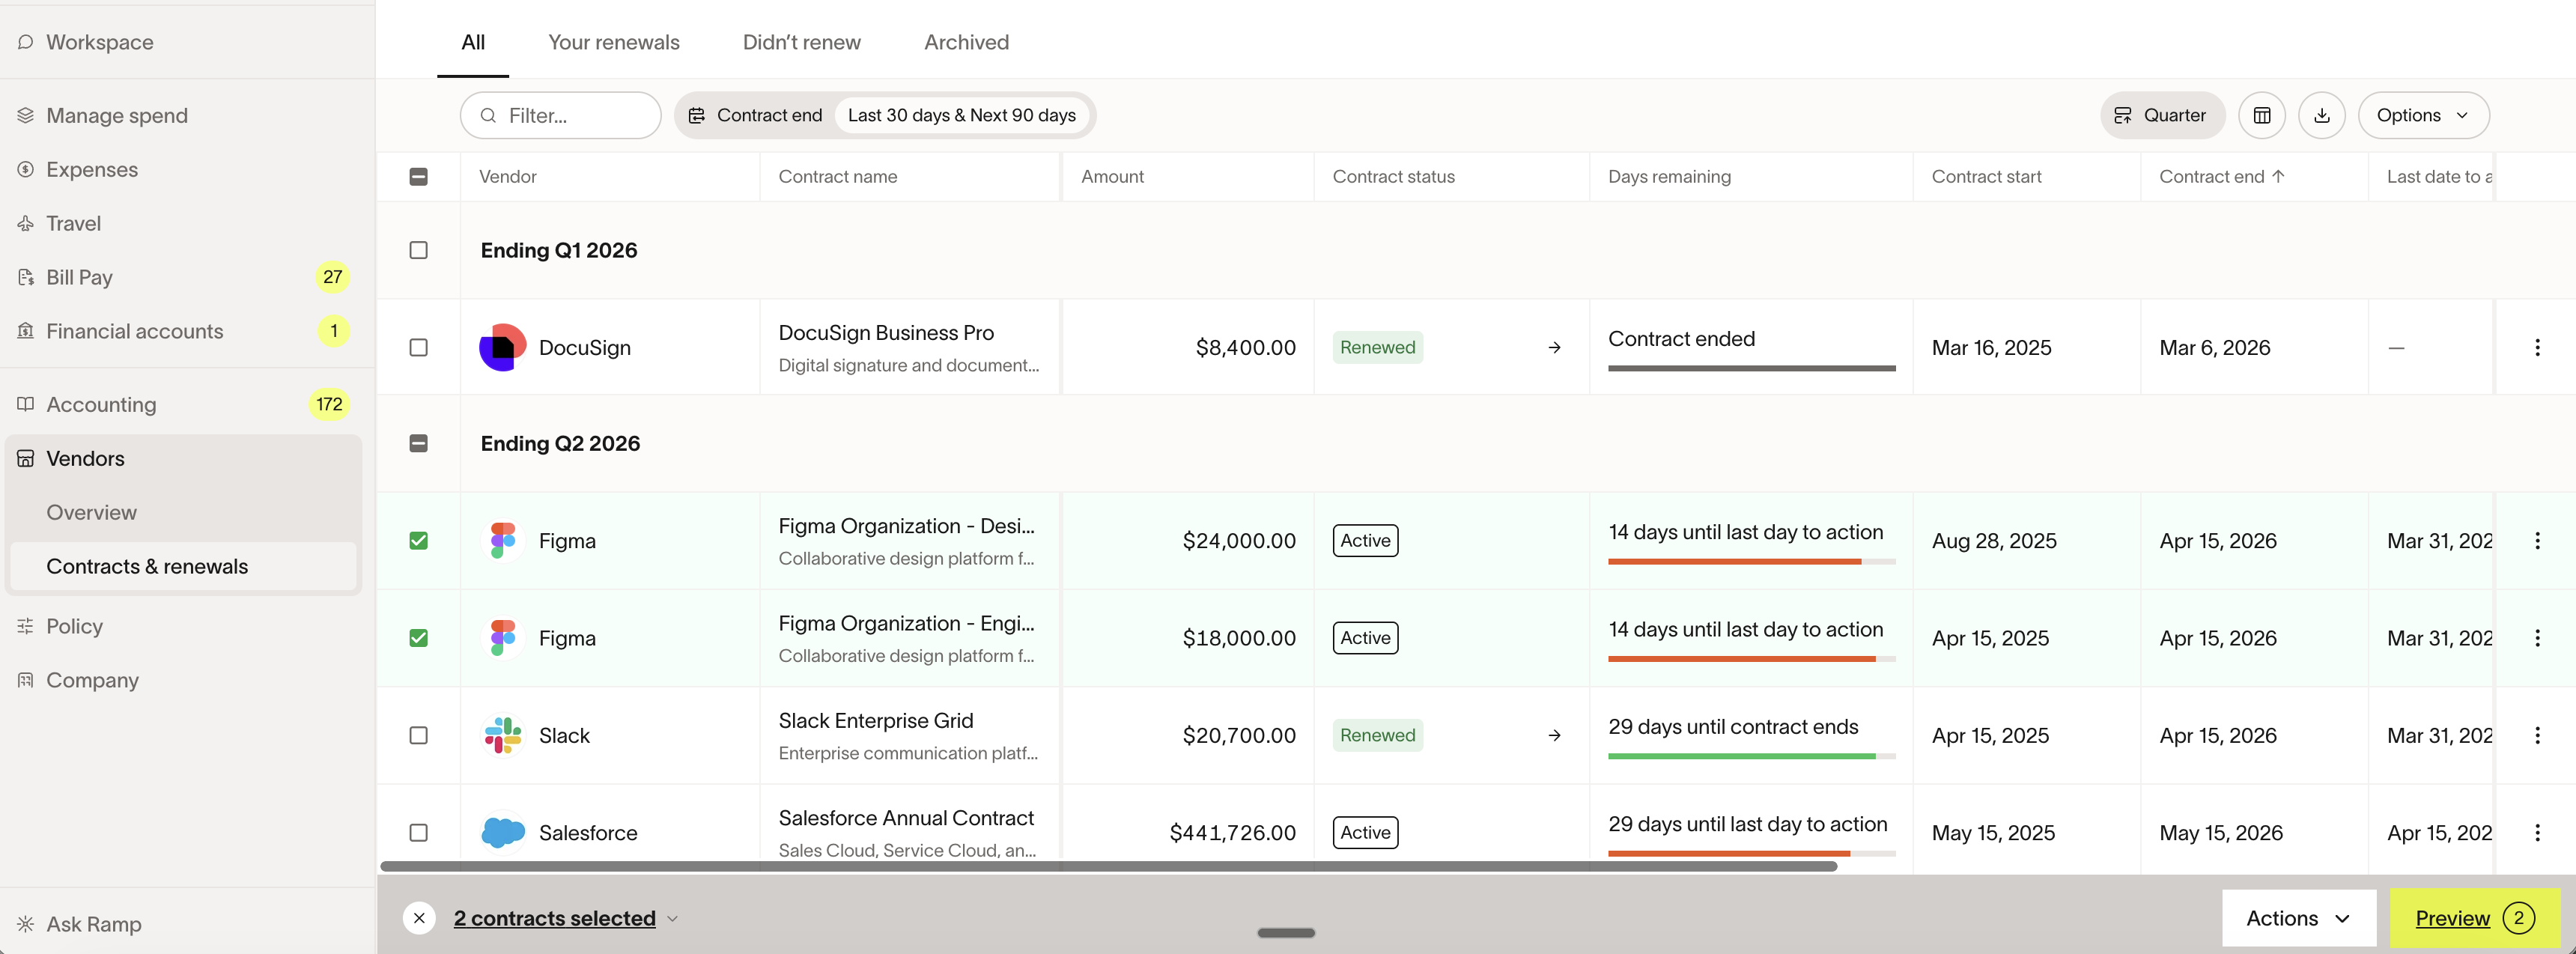The image size is (2576, 954).
Task: Open three-dot menu for $24,000.00 Figma row
Action: [2537, 541]
